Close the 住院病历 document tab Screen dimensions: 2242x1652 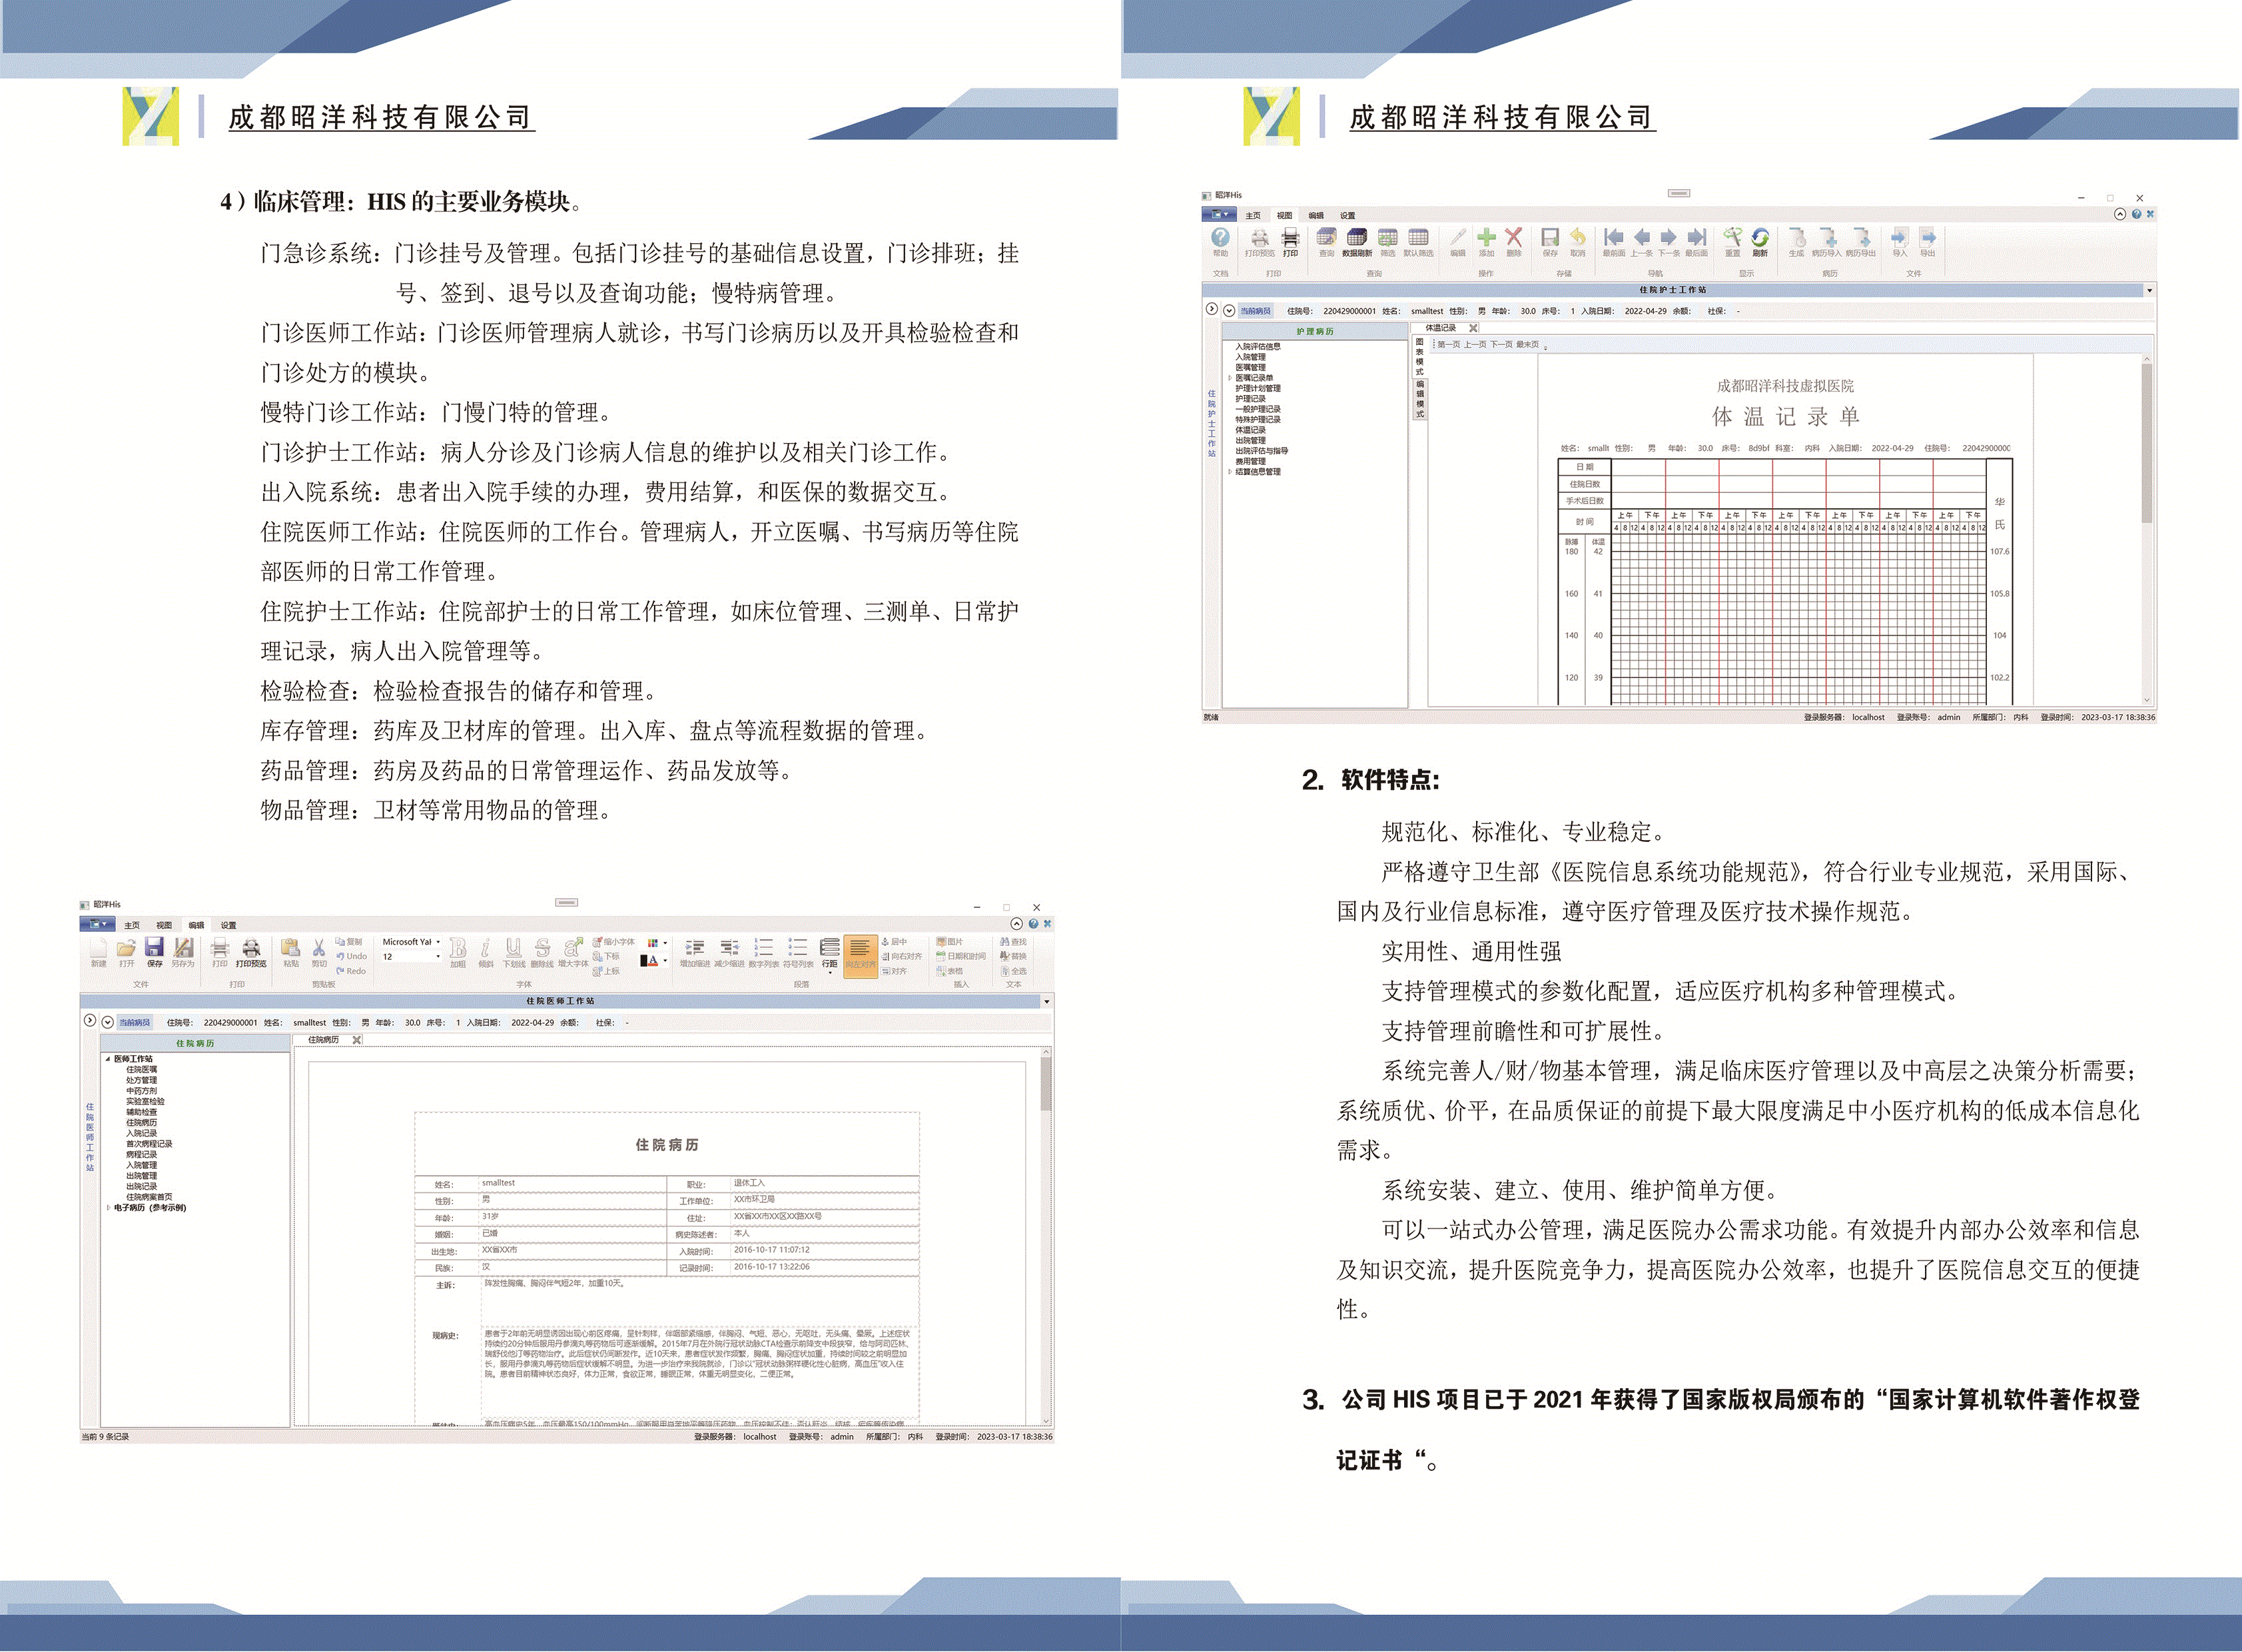(357, 1040)
